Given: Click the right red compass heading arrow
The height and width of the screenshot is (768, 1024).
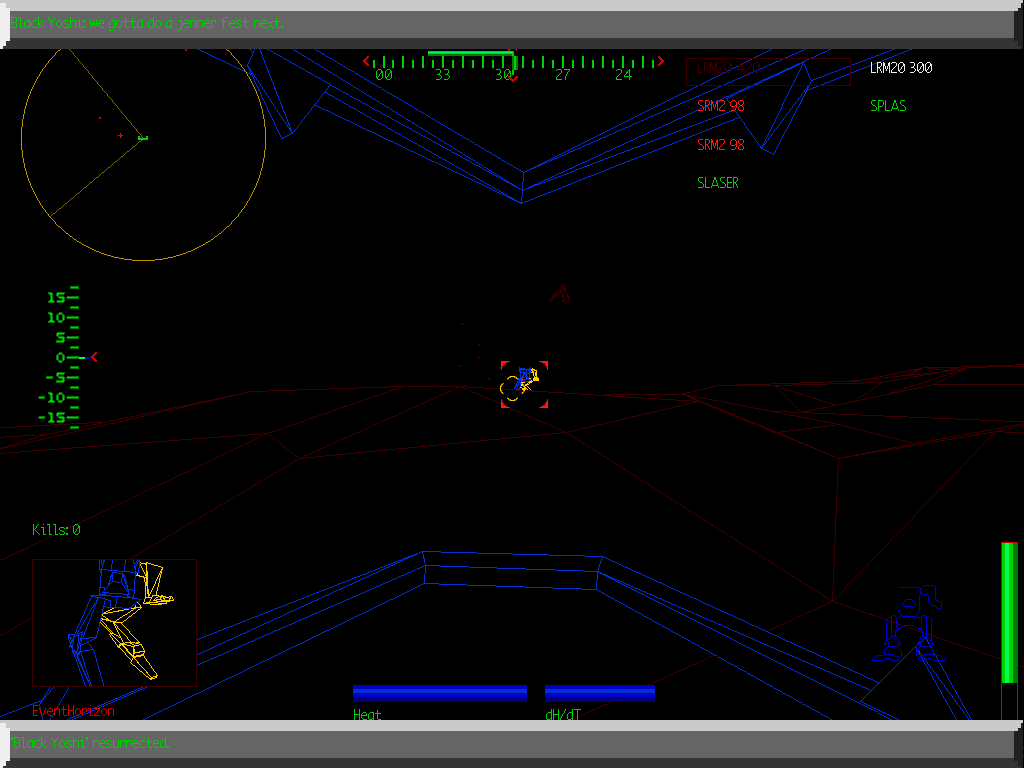Looking at the screenshot, I should [x=659, y=60].
